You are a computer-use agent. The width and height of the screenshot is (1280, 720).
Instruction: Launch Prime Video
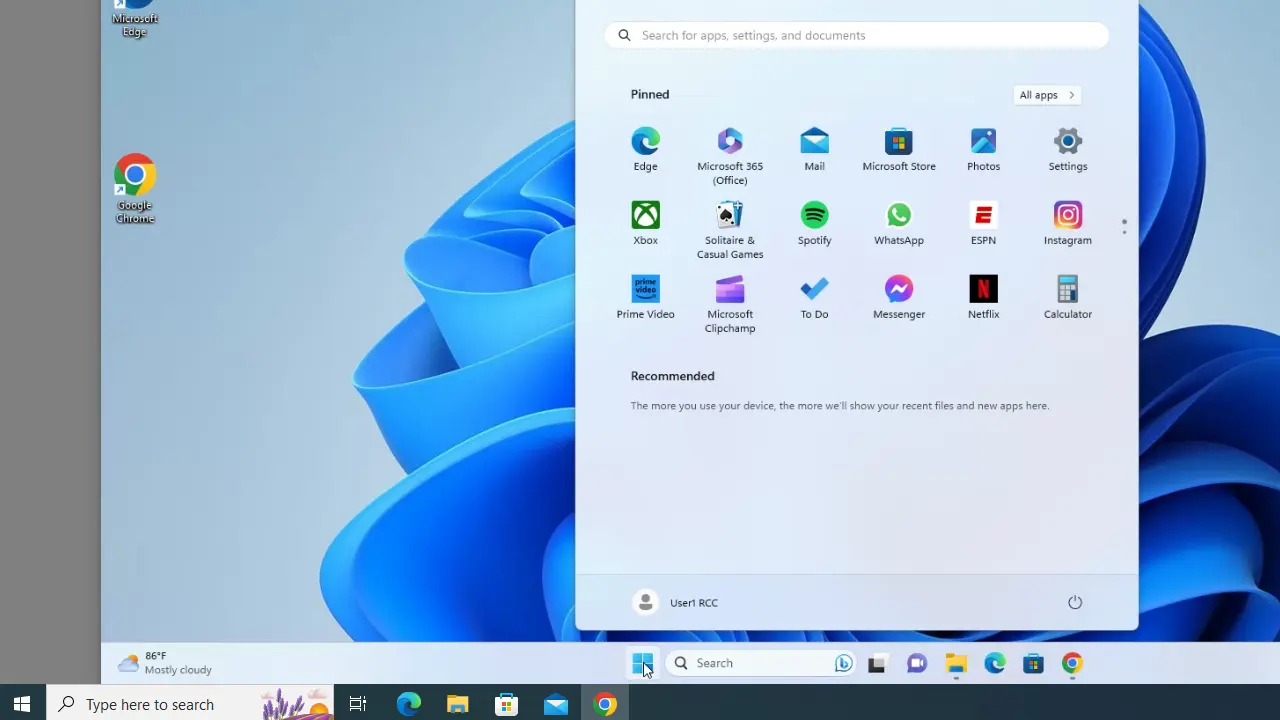645,298
